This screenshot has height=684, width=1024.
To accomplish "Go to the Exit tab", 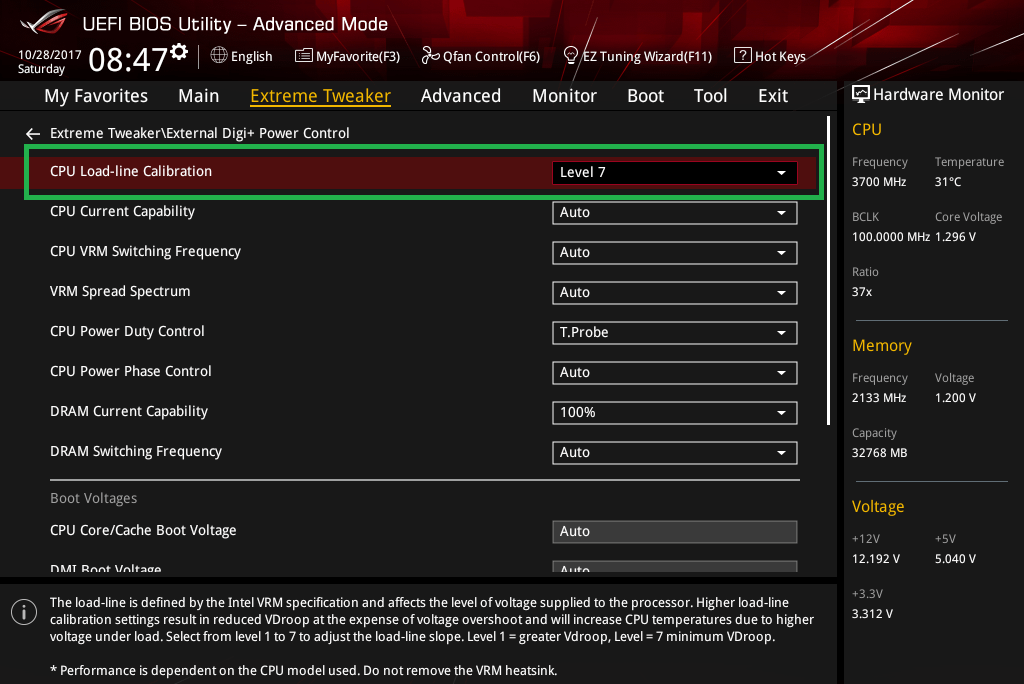I will pyautogui.click(x=773, y=96).
